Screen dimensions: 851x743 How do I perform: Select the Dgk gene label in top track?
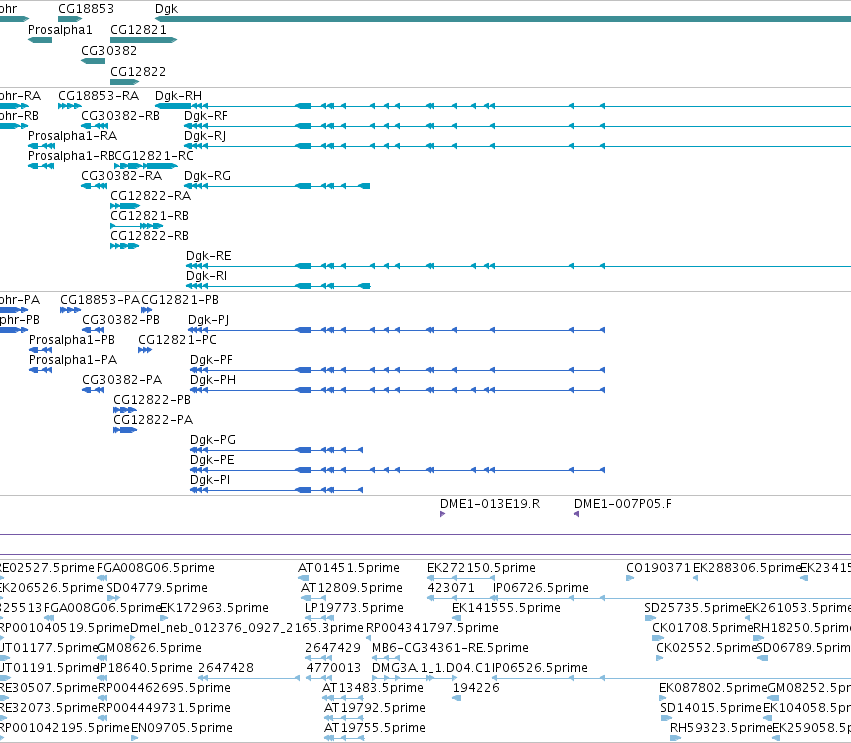(x=166, y=9)
